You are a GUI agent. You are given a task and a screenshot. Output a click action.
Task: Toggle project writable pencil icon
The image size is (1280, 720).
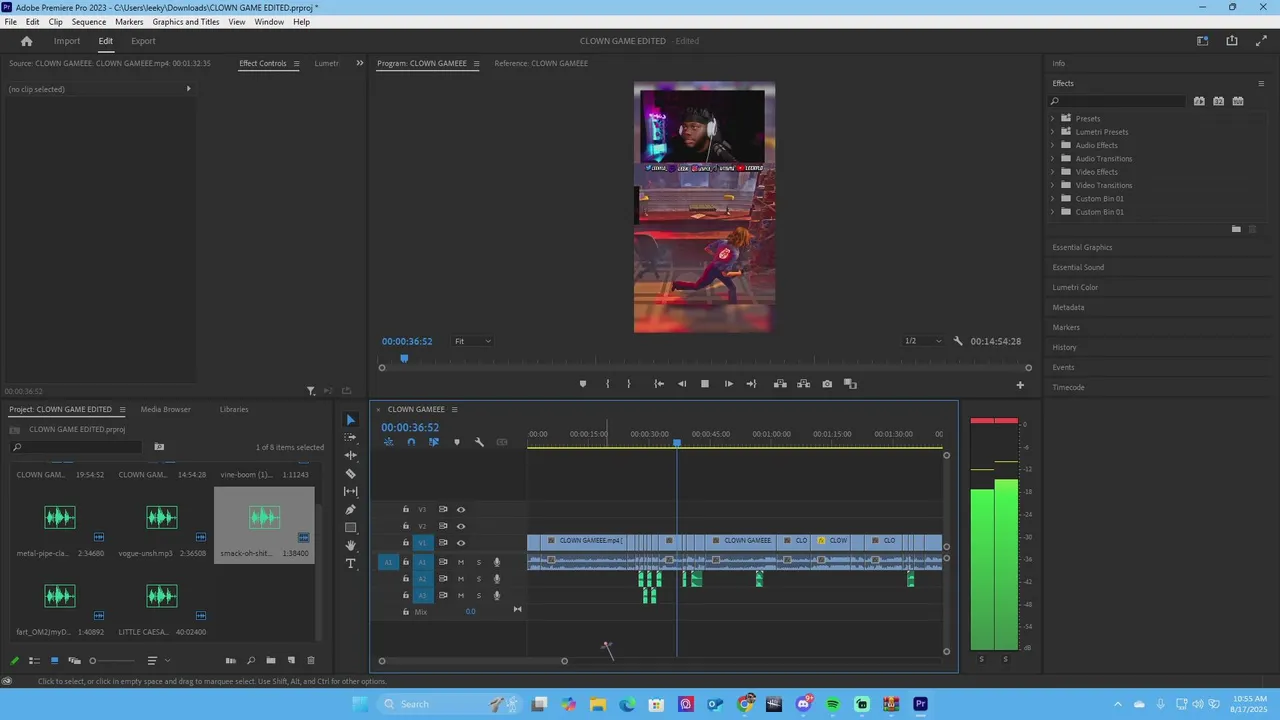point(14,661)
